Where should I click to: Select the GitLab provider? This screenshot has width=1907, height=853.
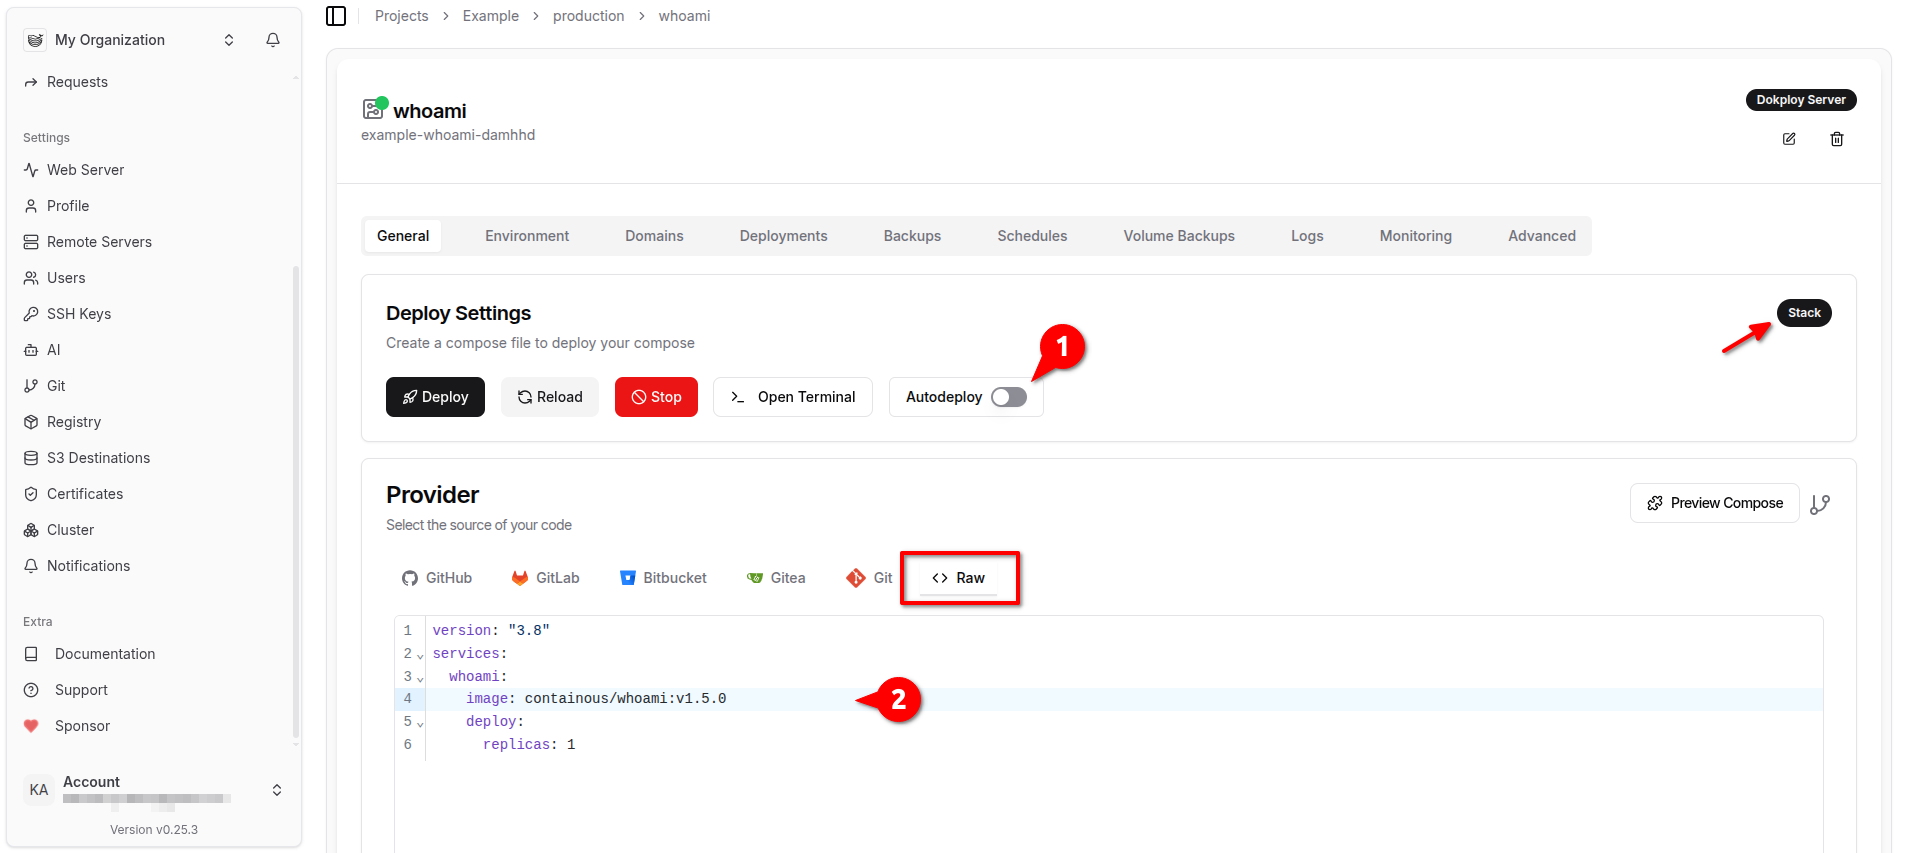tap(546, 578)
